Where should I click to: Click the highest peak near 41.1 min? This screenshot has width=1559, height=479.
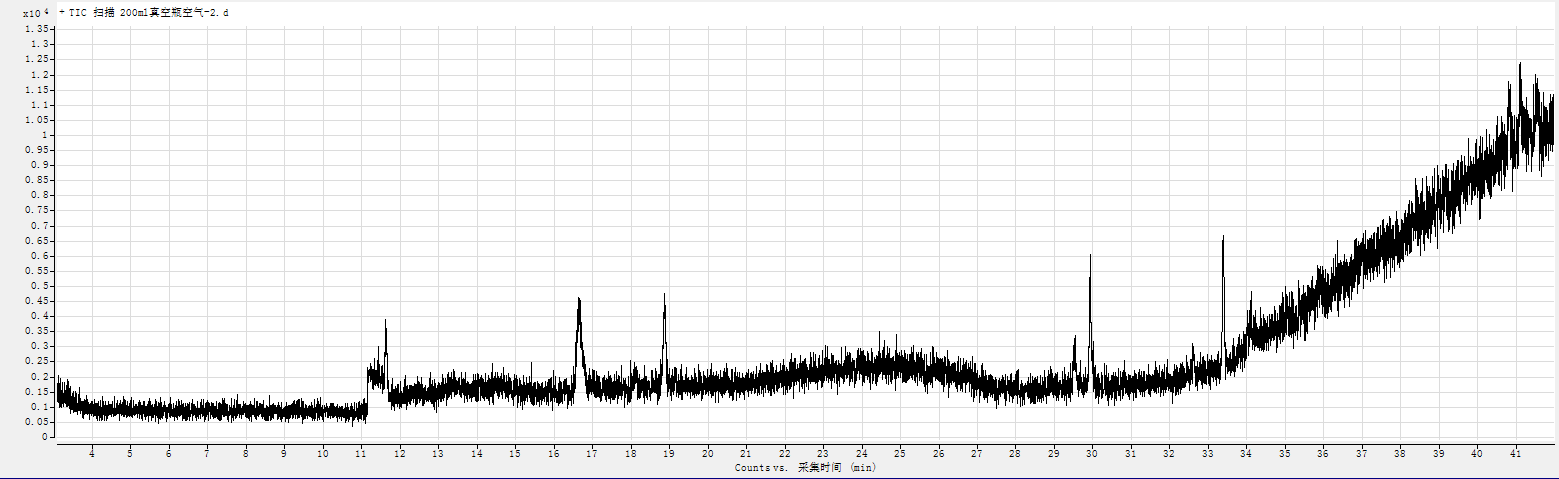point(1520,65)
